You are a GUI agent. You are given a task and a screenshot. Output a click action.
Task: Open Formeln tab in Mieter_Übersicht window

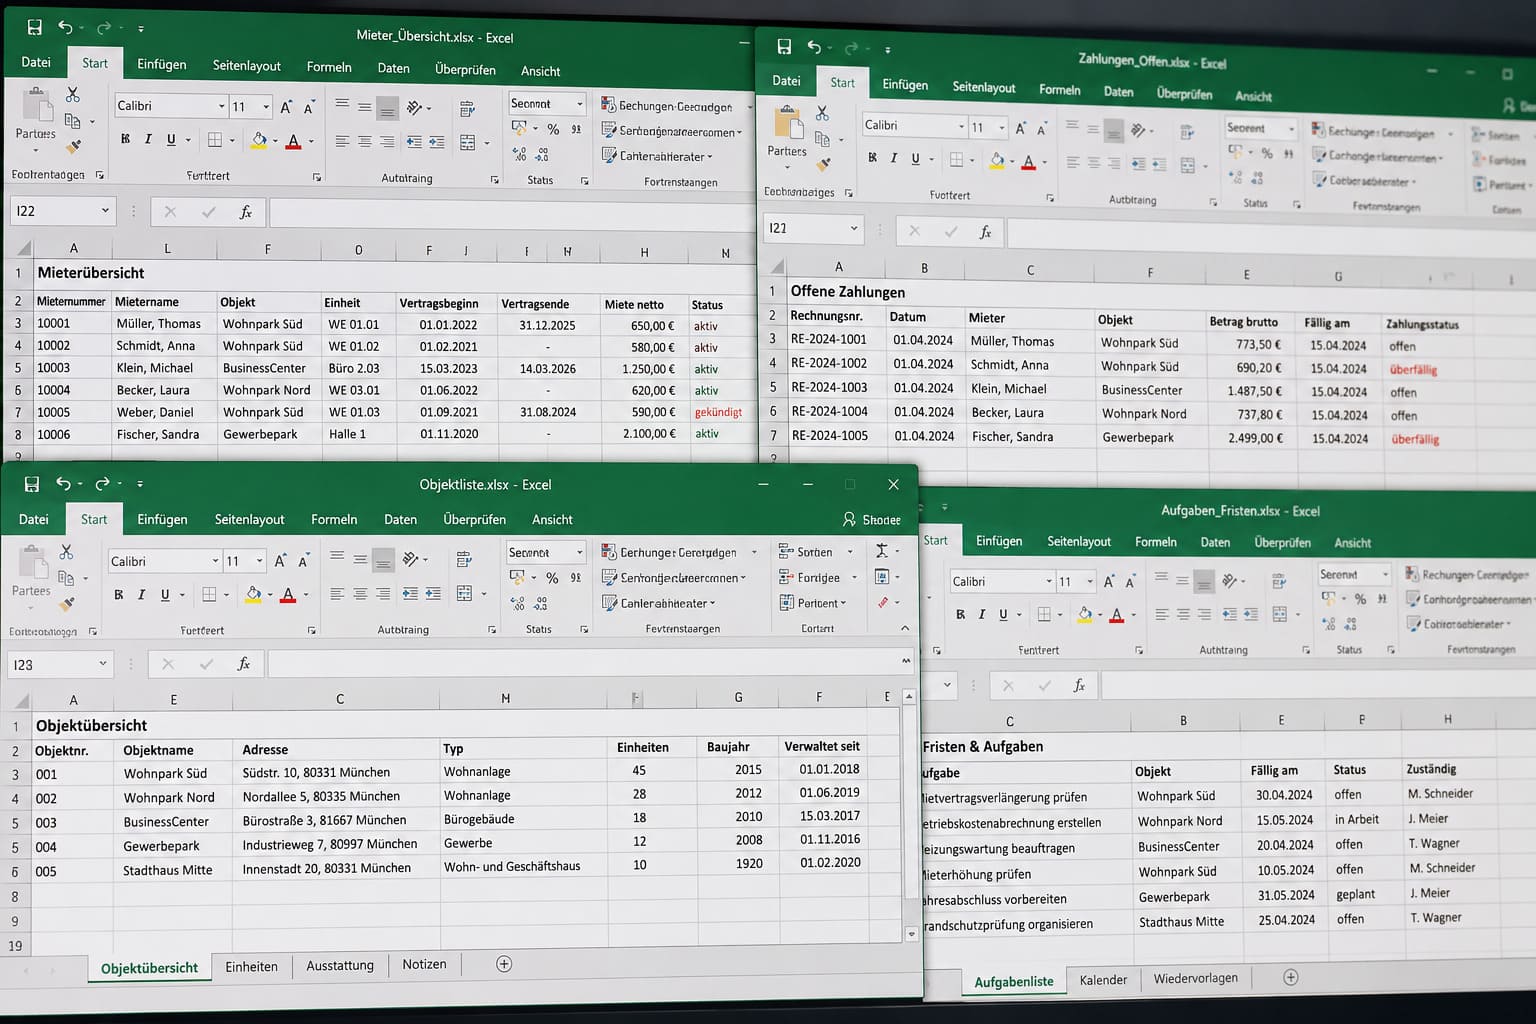[x=329, y=67]
